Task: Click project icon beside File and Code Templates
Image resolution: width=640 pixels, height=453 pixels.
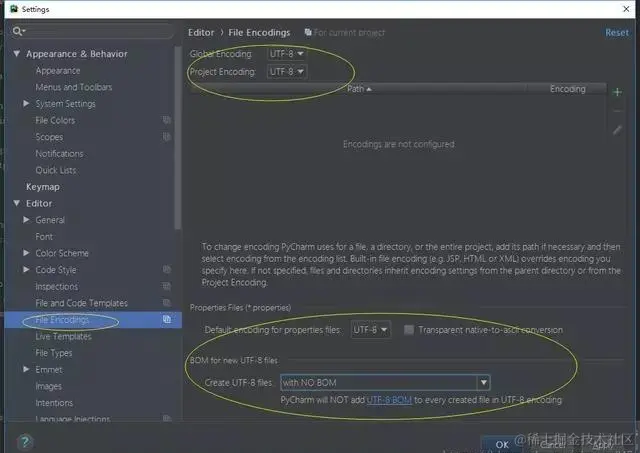Action: pyautogui.click(x=167, y=303)
